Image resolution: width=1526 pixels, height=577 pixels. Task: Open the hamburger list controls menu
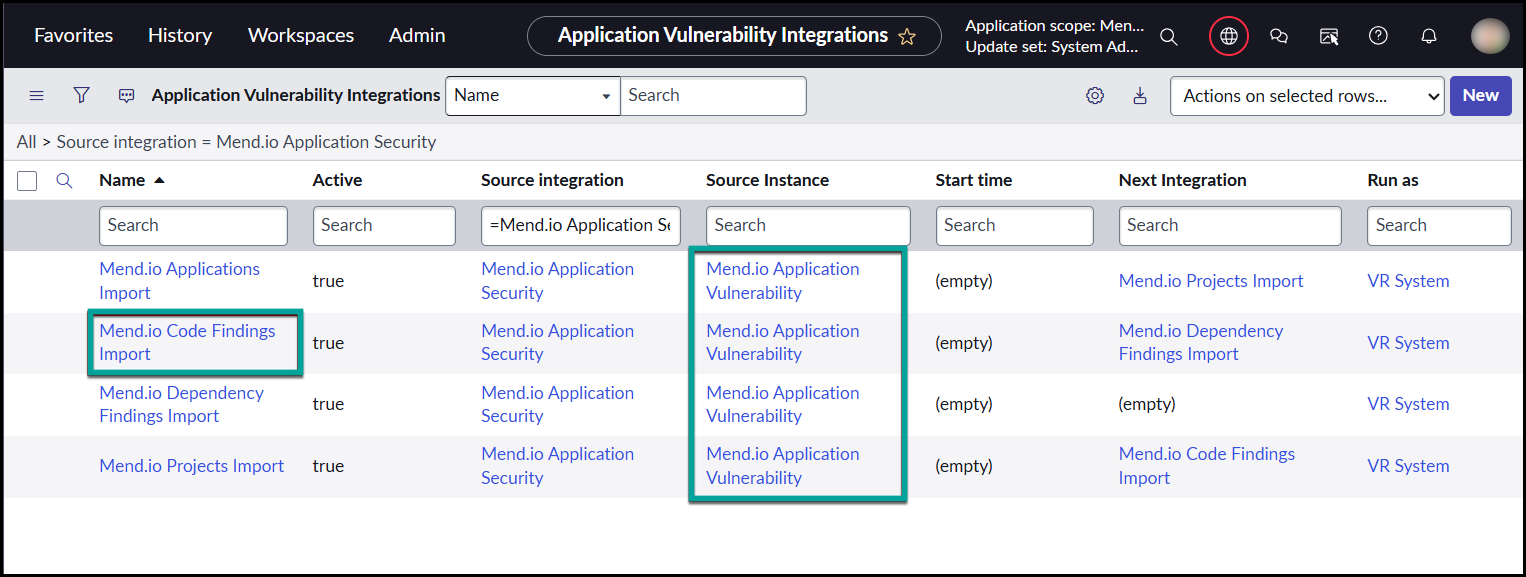coord(37,95)
